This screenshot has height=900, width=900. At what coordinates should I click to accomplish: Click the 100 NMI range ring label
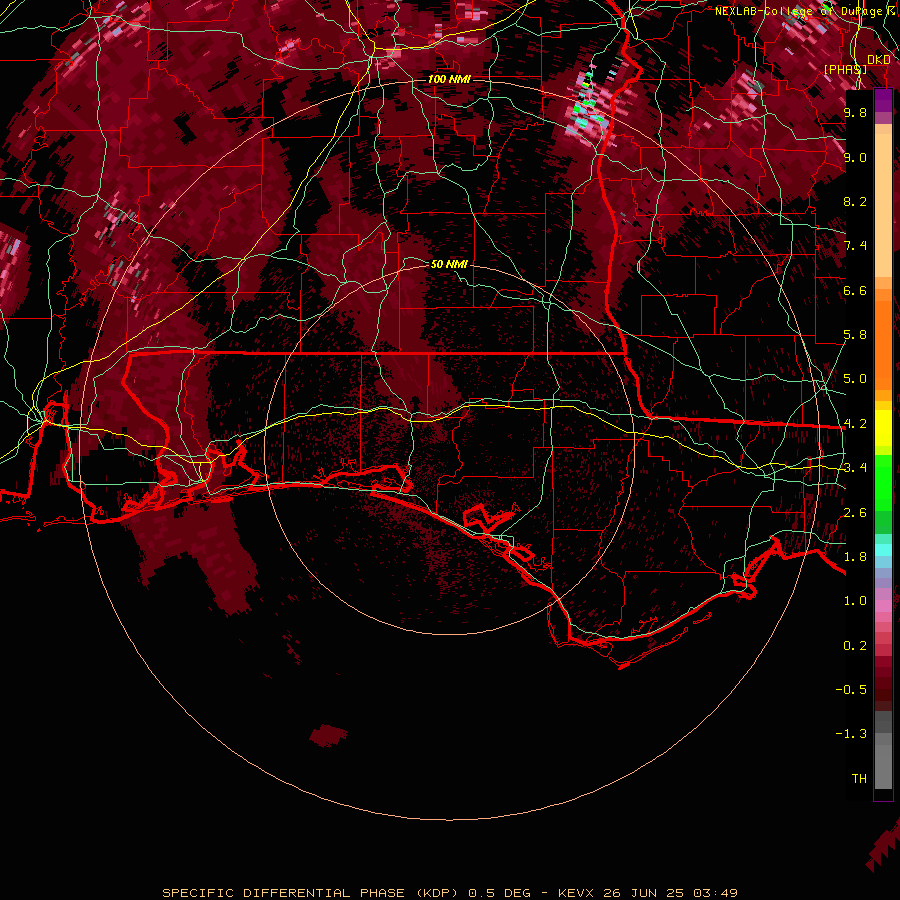coord(449,79)
